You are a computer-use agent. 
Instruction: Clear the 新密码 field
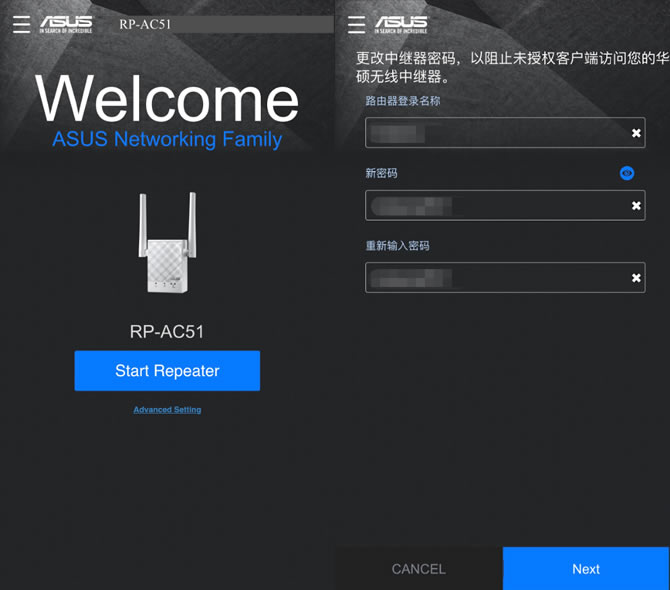(x=636, y=205)
